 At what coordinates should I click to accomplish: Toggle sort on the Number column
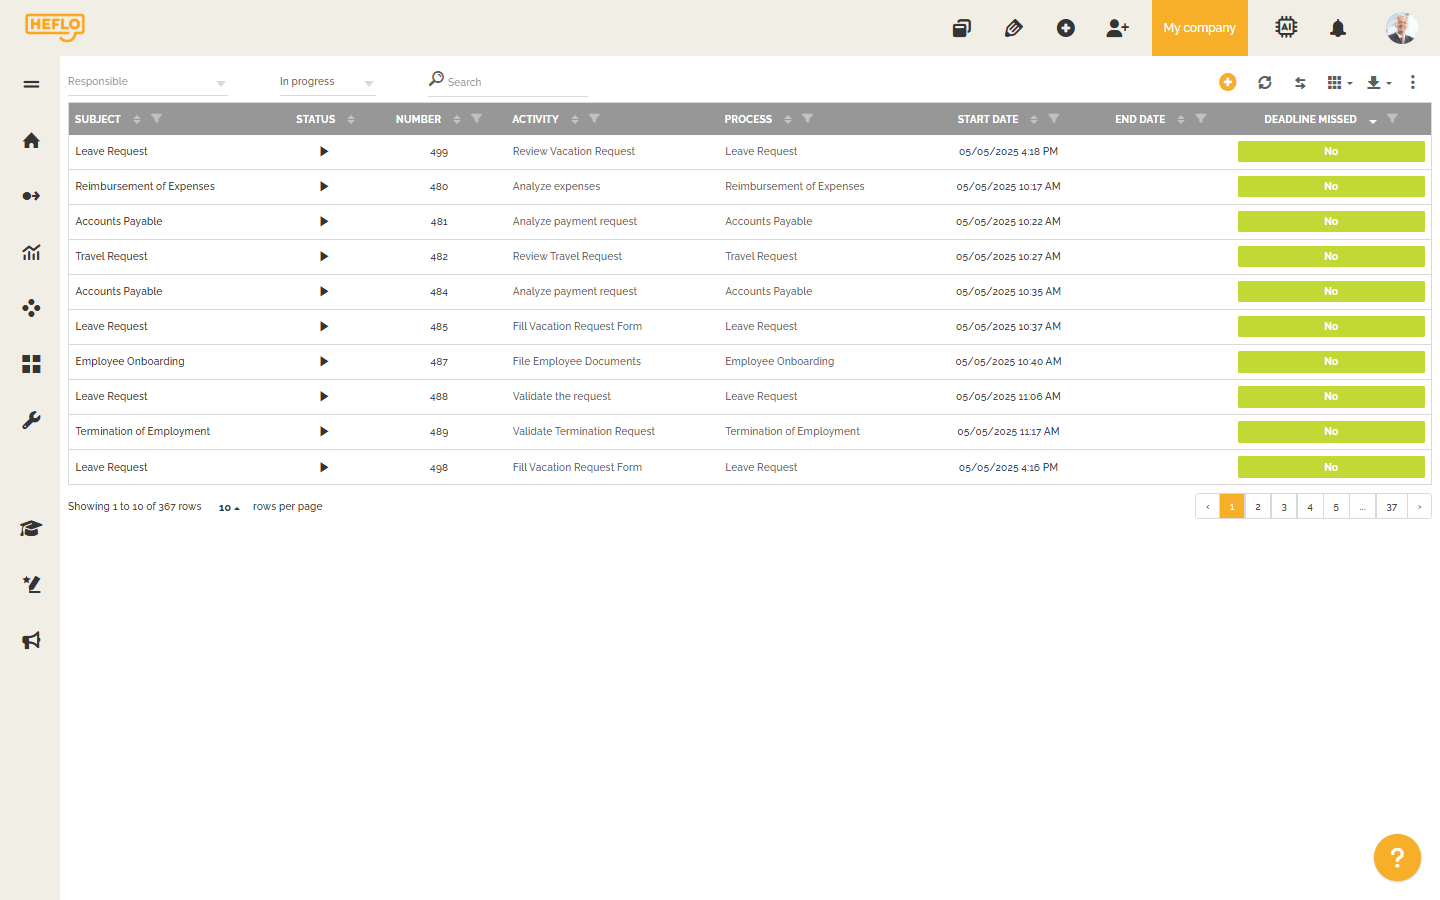tap(457, 120)
